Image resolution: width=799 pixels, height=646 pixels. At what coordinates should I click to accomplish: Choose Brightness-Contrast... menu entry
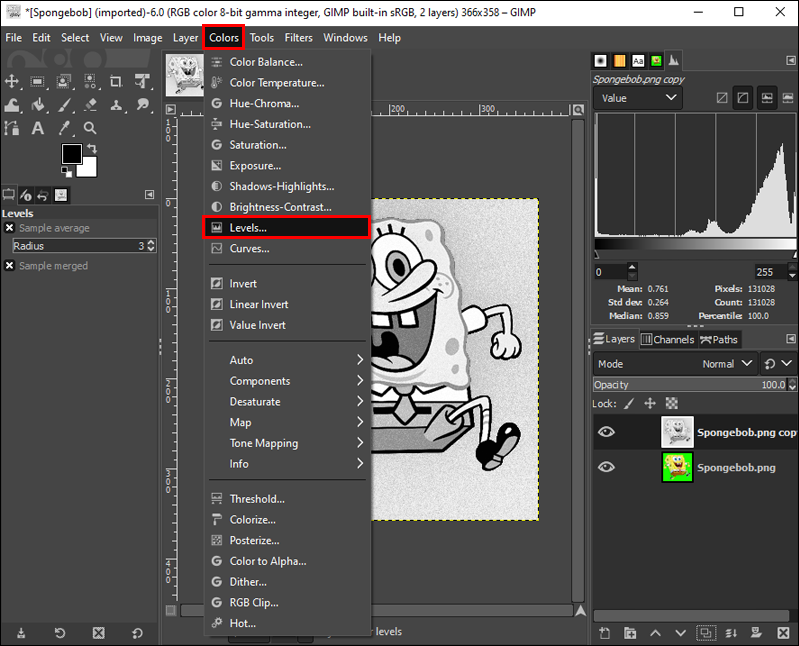click(x=287, y=207)
